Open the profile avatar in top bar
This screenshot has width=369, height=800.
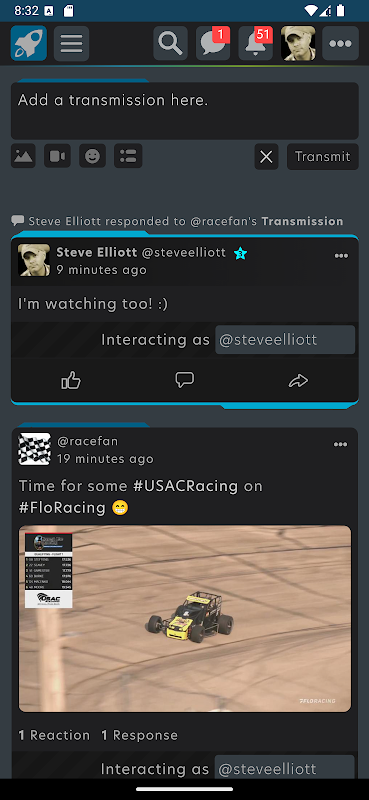tap(298, 43)
